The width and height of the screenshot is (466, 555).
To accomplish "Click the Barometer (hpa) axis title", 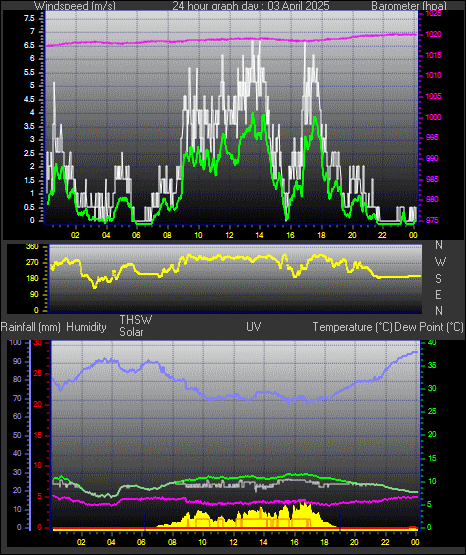I will (409, 6).
